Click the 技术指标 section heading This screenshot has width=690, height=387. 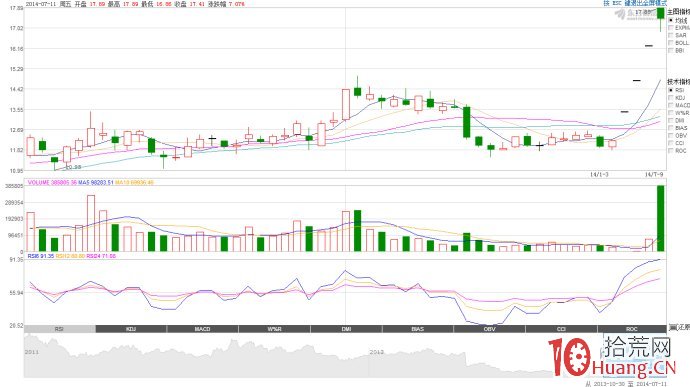679,82
